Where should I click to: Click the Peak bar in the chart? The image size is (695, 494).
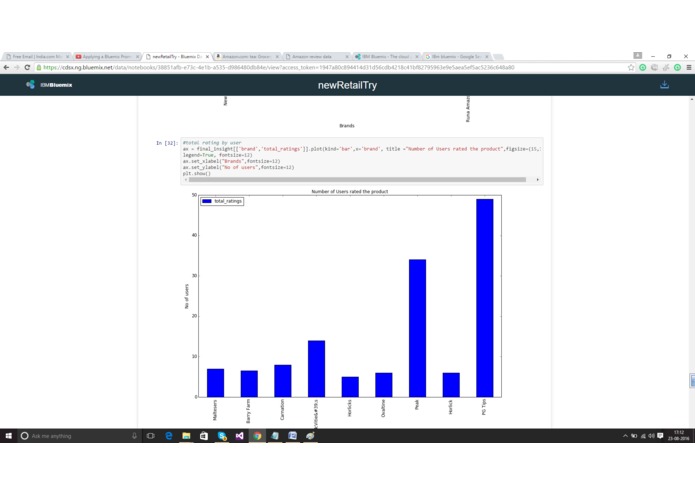(417, 328)
